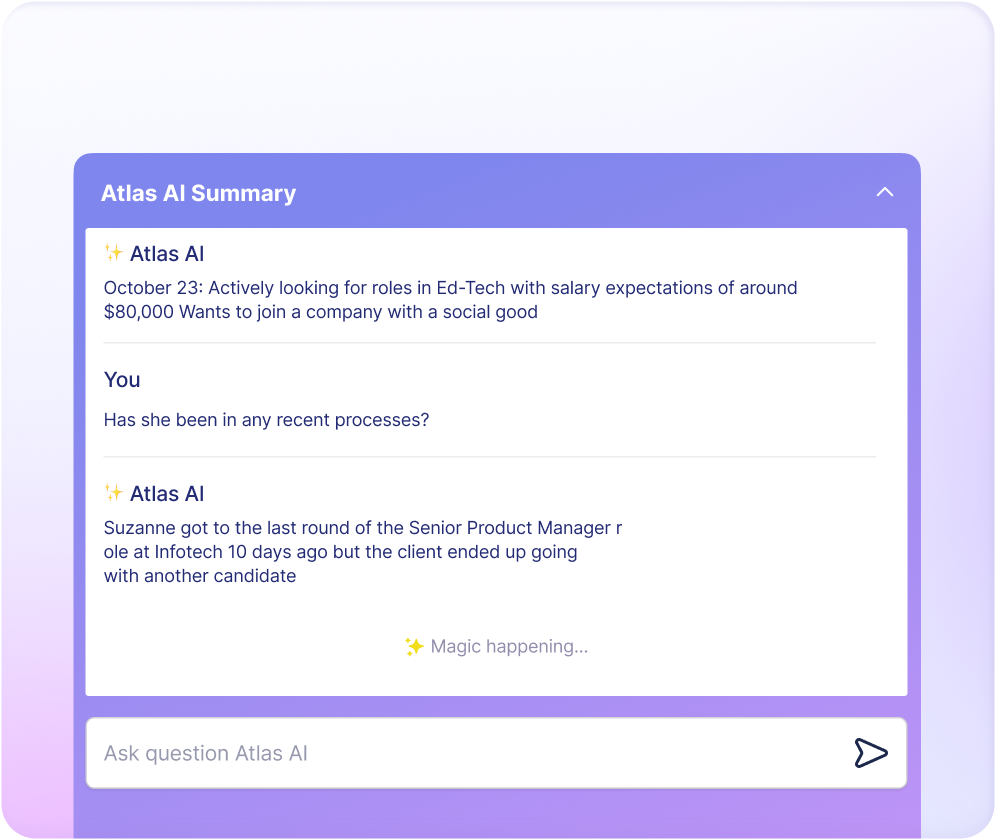
Task: Click the "$80,000" salary figure
Action: click(139, 312)
